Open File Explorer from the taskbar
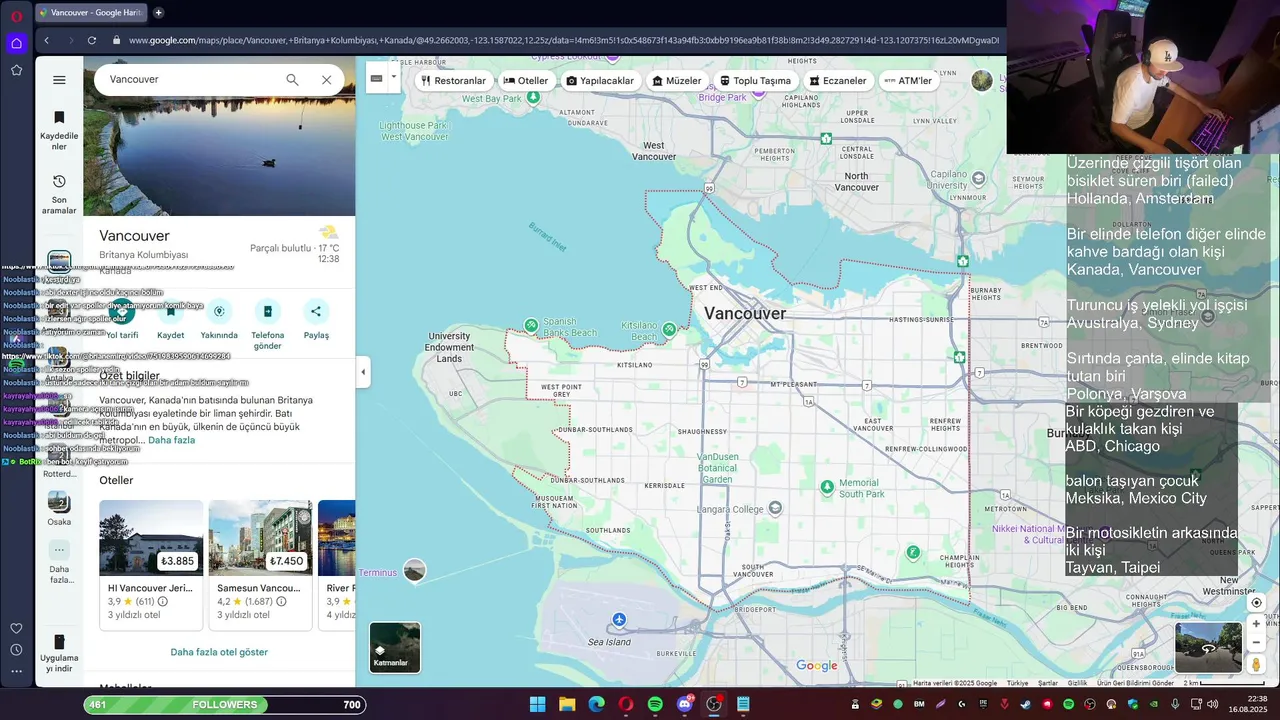The height and width of the screenshot is (720, 1280). pyautogui.click(x=567, y=704)
